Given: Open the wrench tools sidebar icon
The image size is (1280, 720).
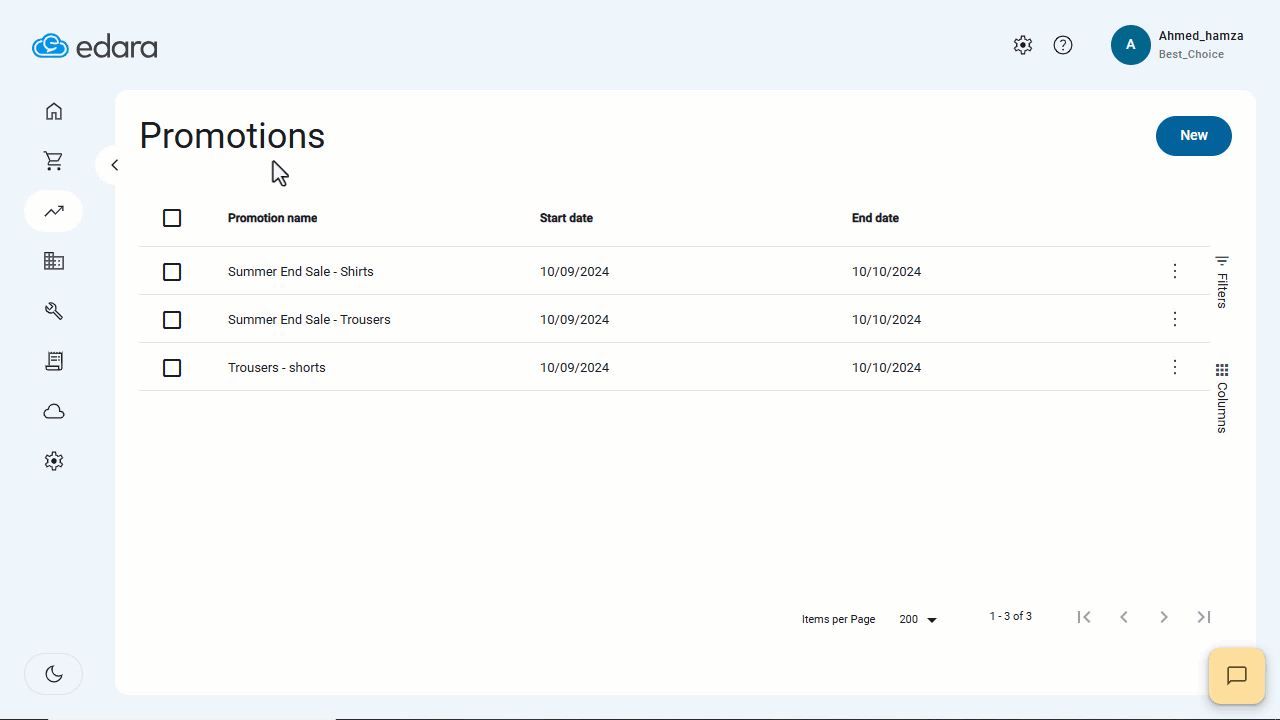Looking at the screenshot, I should click(54, 311).
